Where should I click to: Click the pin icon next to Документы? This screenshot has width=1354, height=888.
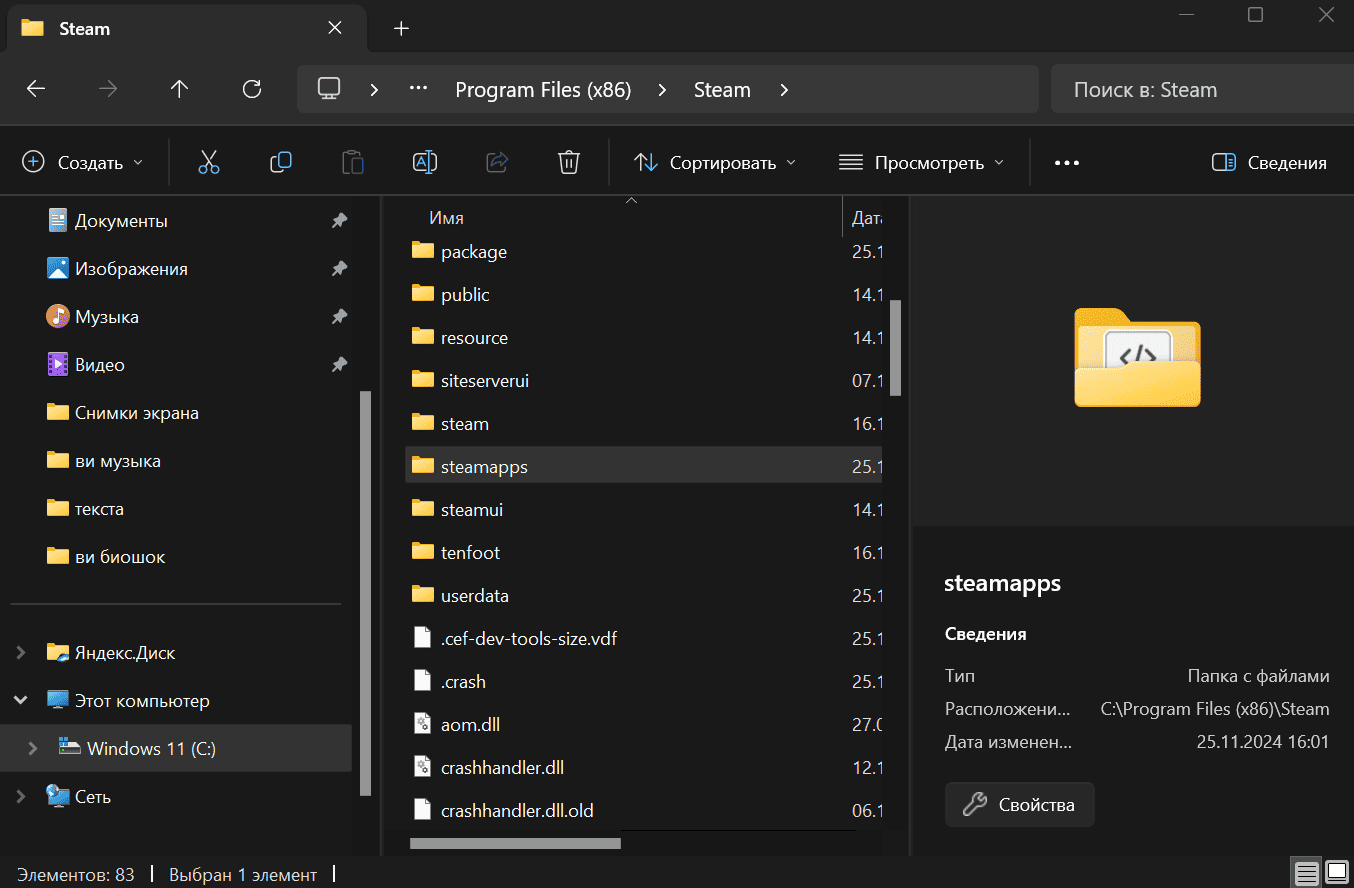[339, 220]
